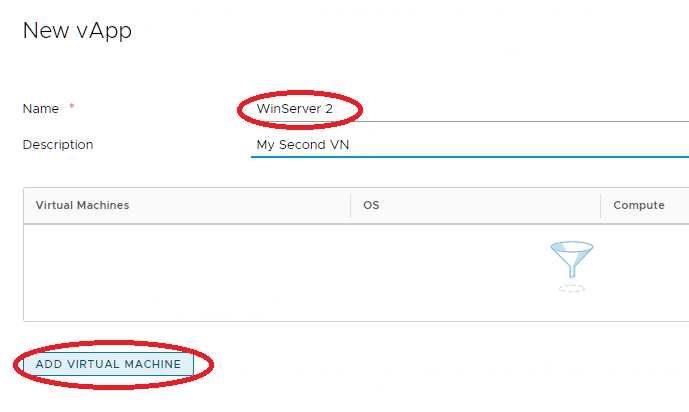This screenshot has width=689, height=412.
Task: Place the cursor after 'VN' in the Description text
Action: coord(350,145)
